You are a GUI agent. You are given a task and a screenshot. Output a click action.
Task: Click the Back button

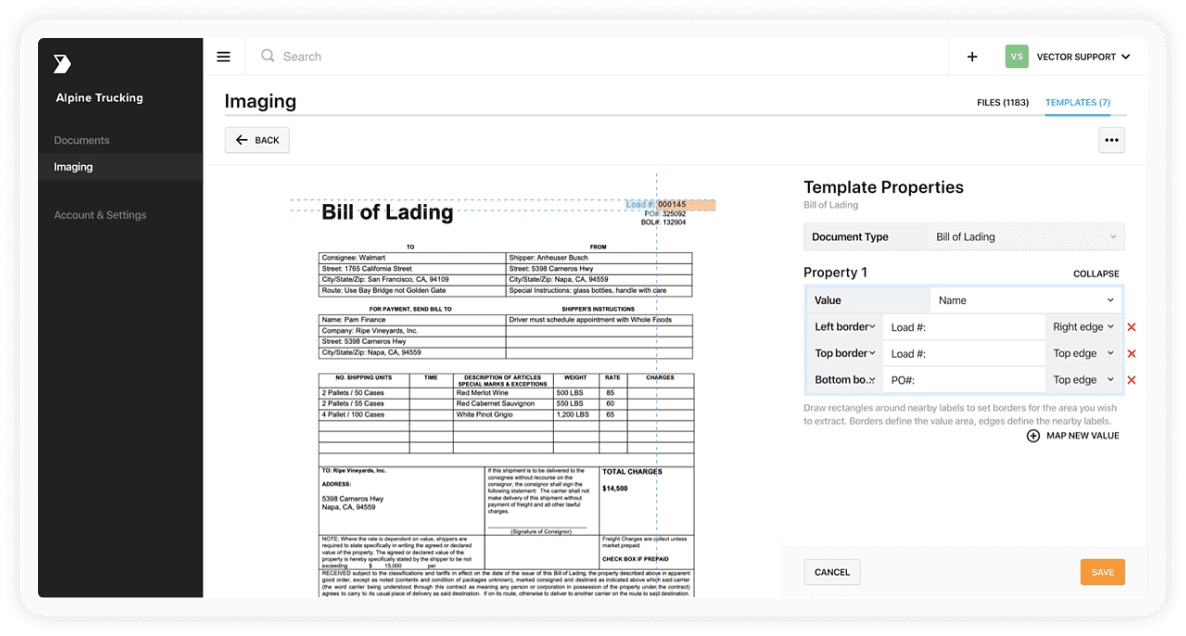tap(257, 140)
